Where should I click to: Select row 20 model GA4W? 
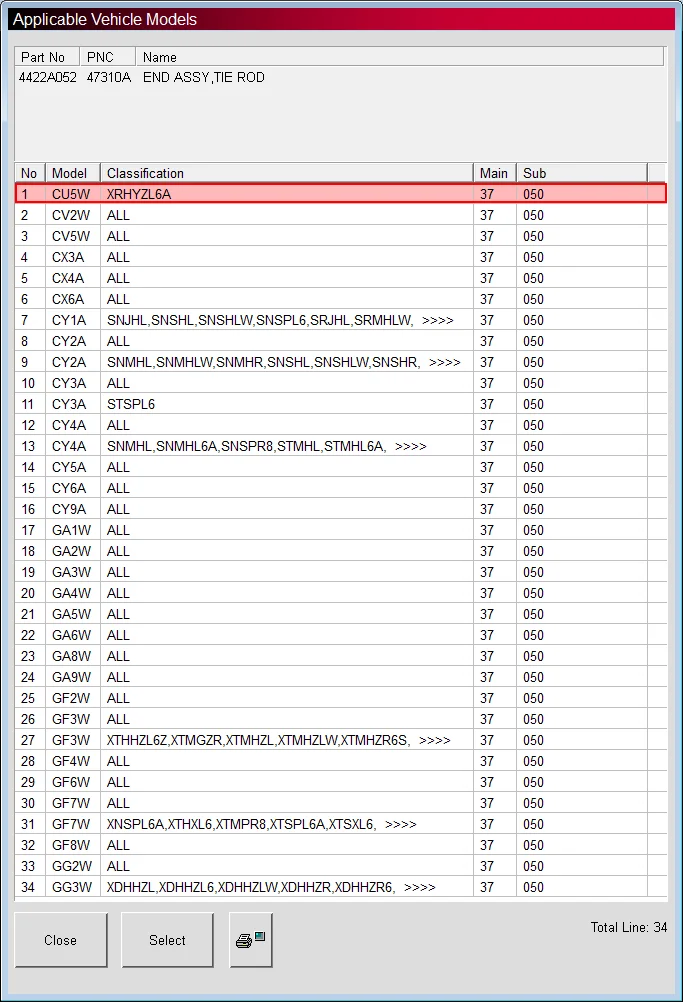click(72, 593)
